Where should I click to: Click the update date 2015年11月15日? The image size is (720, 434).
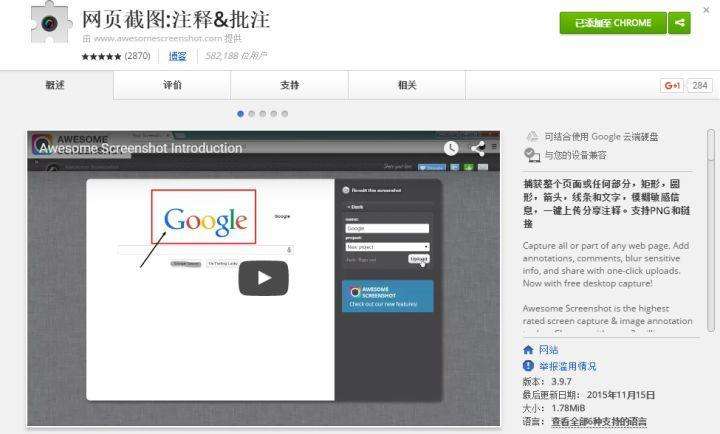tap(621, 395)
